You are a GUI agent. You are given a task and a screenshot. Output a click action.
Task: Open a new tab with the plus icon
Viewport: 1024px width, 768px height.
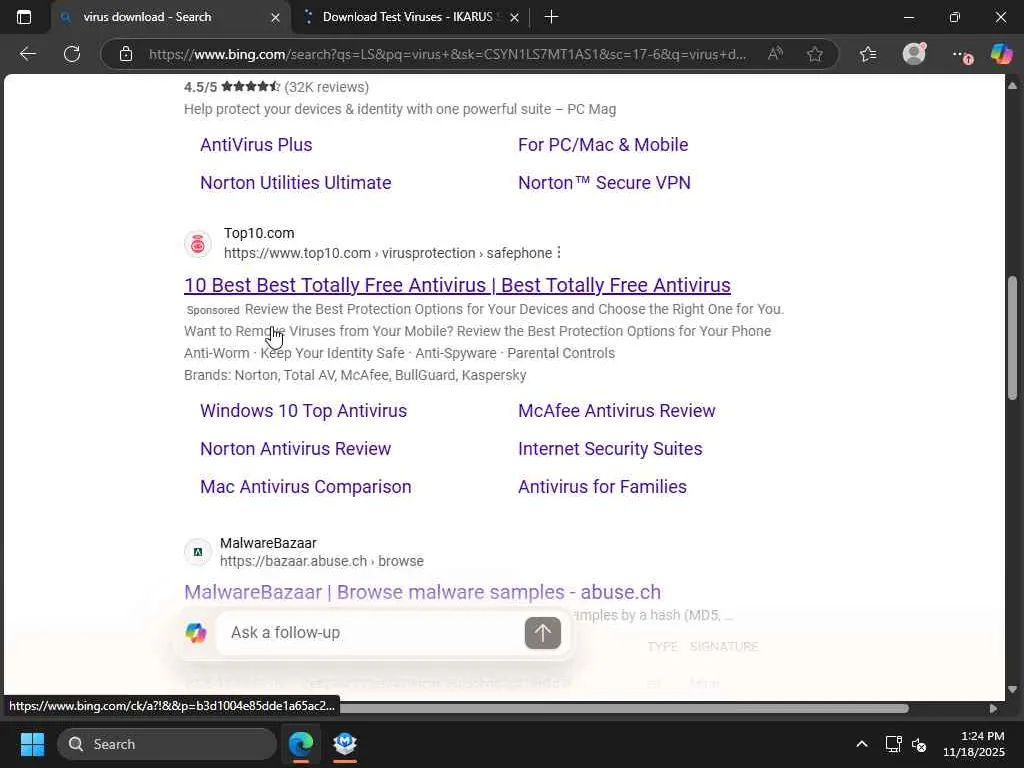click(x=551, y=17)
